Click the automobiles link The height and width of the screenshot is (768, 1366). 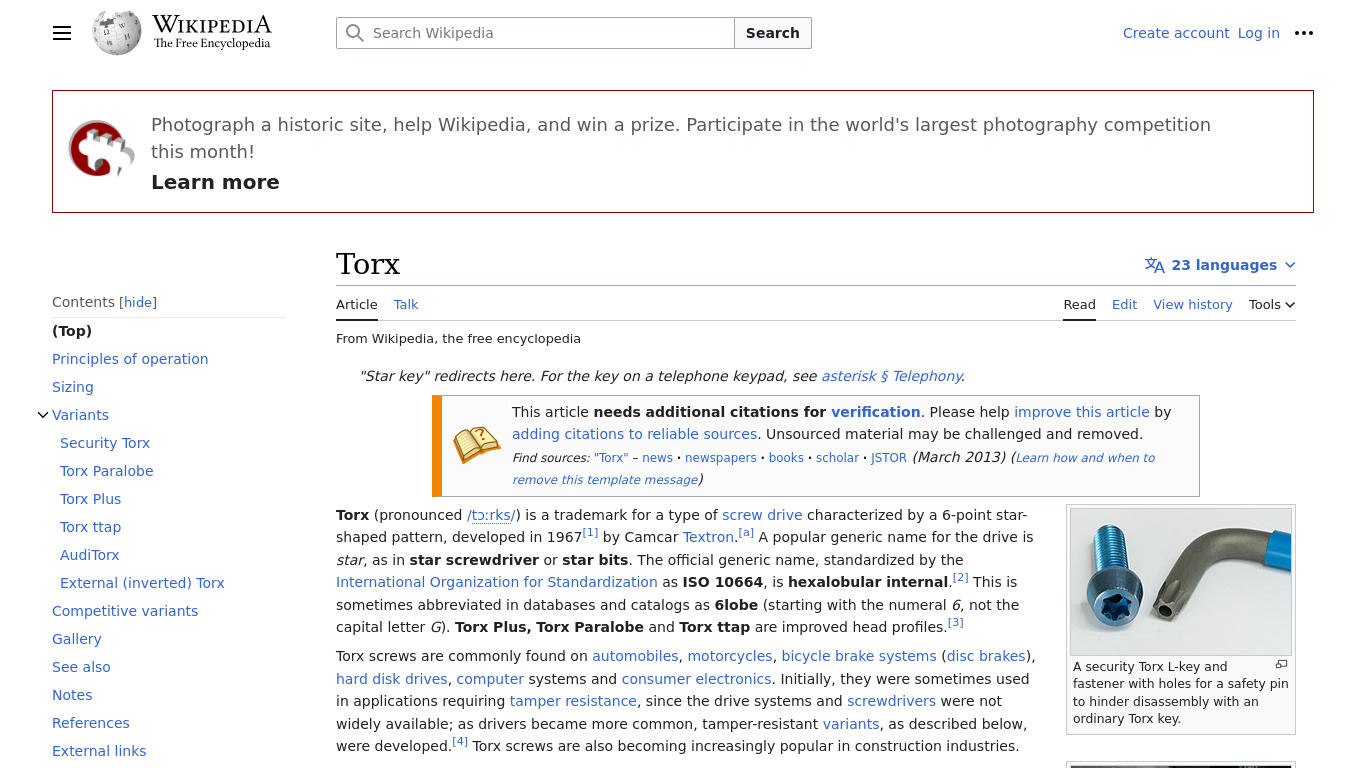(x=635, y=656)
